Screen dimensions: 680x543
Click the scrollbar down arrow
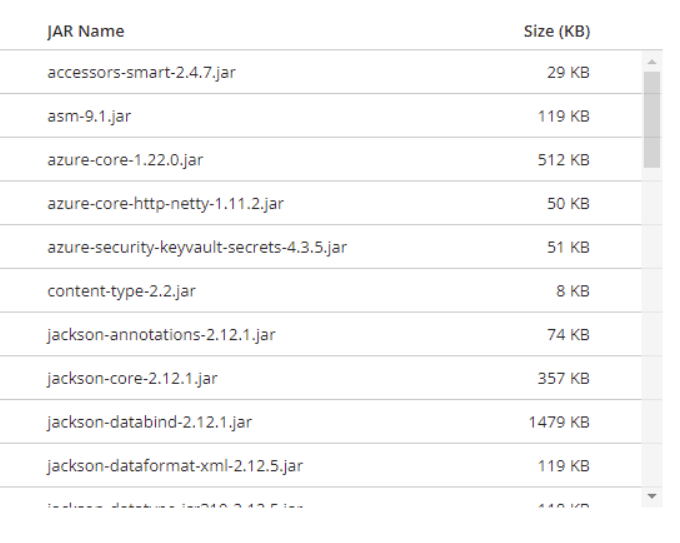(652, 496)
